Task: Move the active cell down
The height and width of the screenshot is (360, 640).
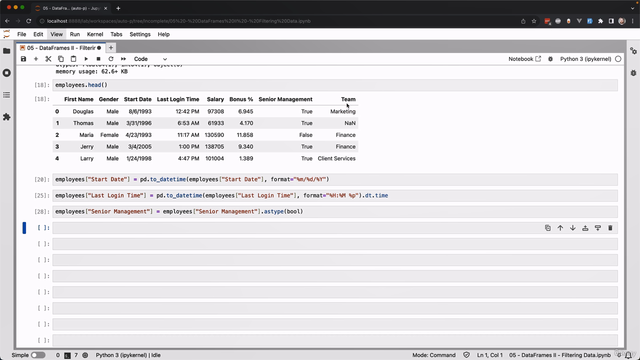Action: (x=573, y=228)
